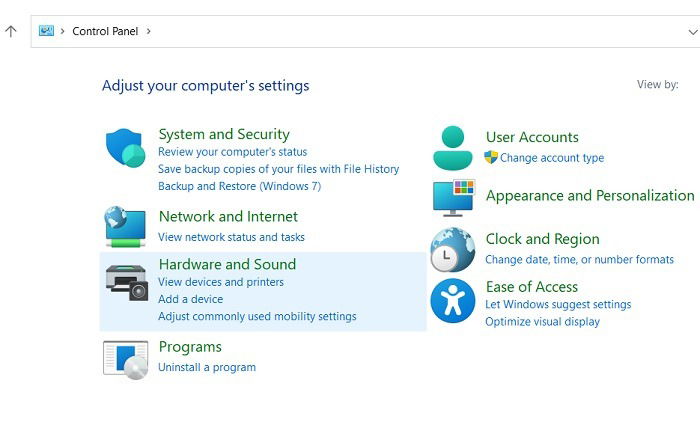Click the Control Panel icon in address bar
The image size is (700, 422).
pyautogui.click(x=46, y=31)
